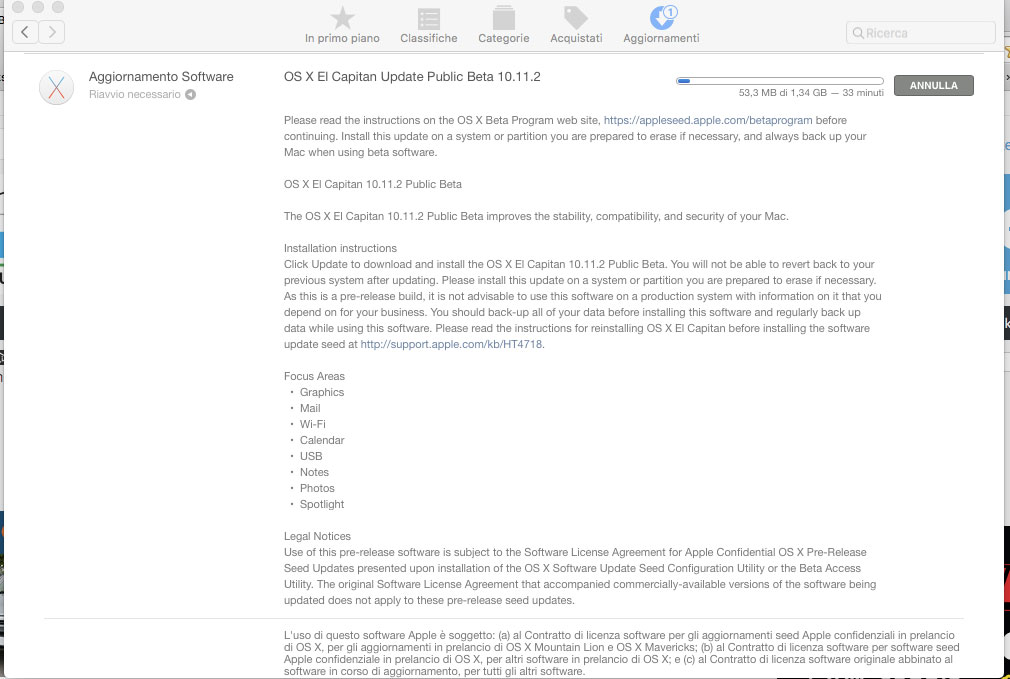Click the Focus Areas heading
1010x679 pixels.
coord(314,376)
